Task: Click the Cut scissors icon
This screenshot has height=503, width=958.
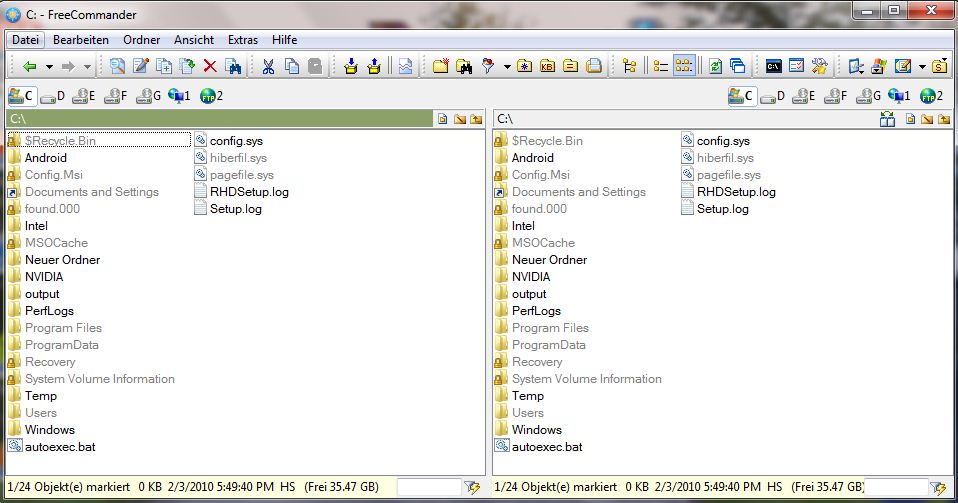Action: (x=268, y=66)
